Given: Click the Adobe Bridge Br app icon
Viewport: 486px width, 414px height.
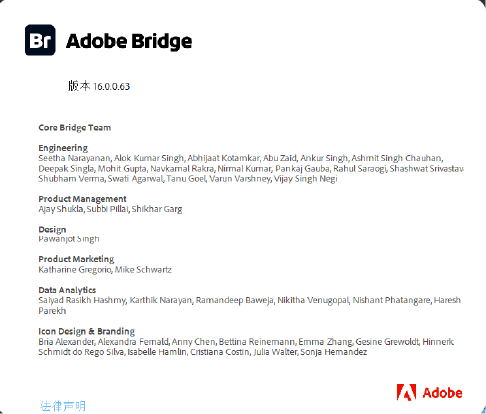Looking at the screenshot, I should tap(40, 40).
